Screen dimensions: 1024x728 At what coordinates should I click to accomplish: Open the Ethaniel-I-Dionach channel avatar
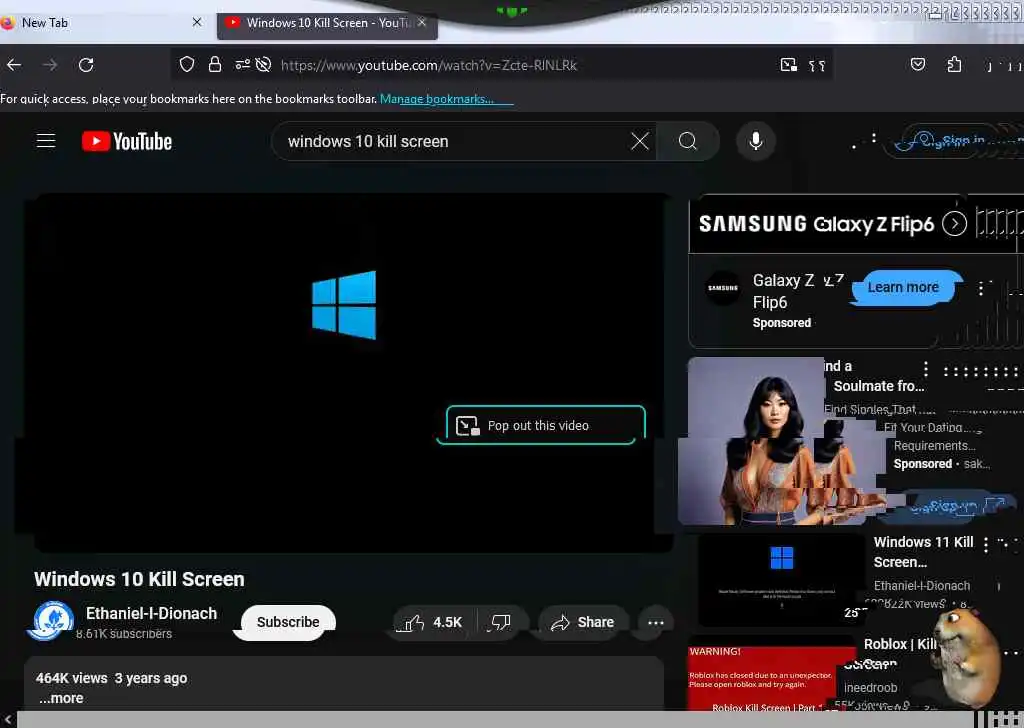(53, 620)
